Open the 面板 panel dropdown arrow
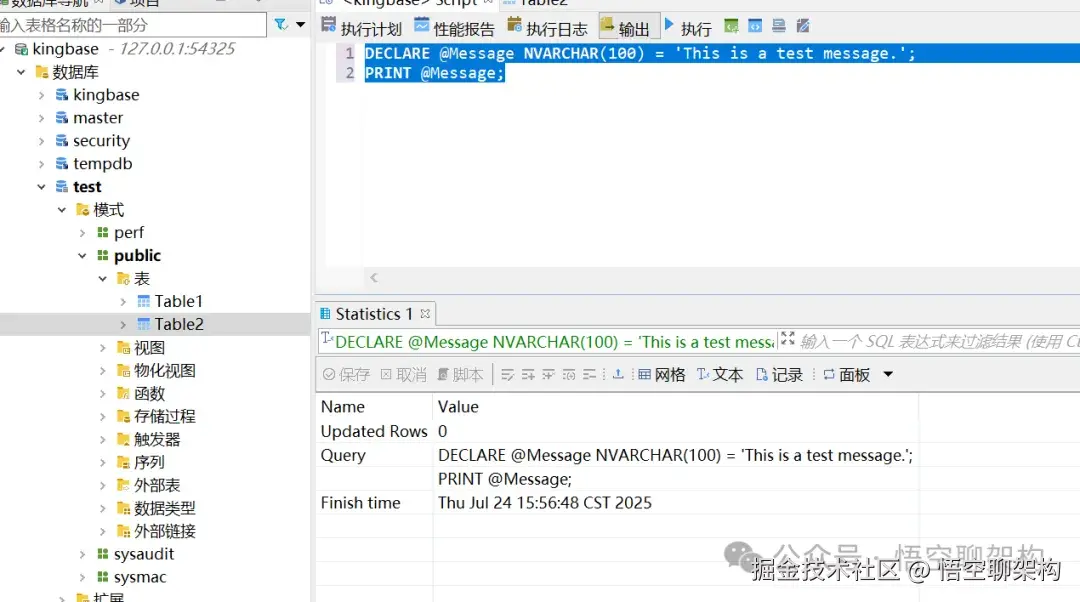The height and width of the screenshot is (602, 1080). point(888,375)
